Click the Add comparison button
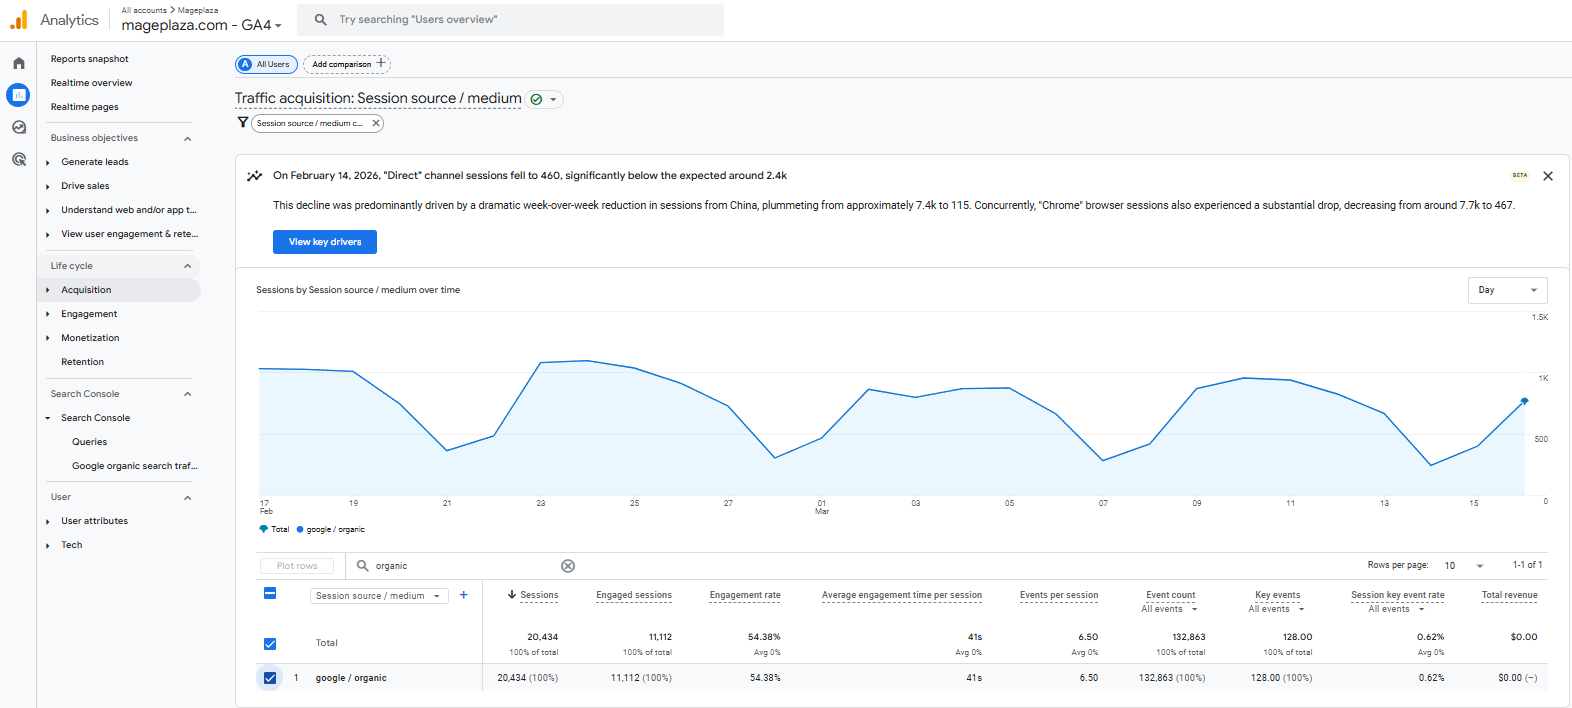 (x=347, y=64)
